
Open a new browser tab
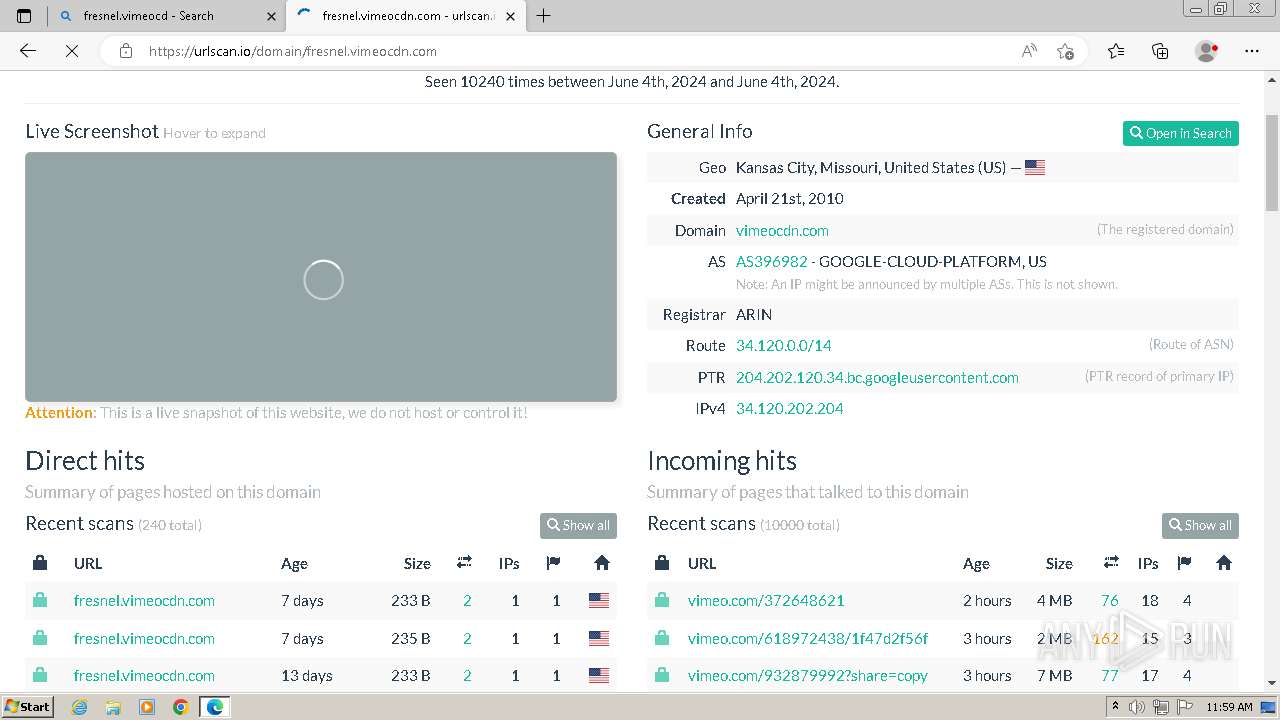(544, 16)
